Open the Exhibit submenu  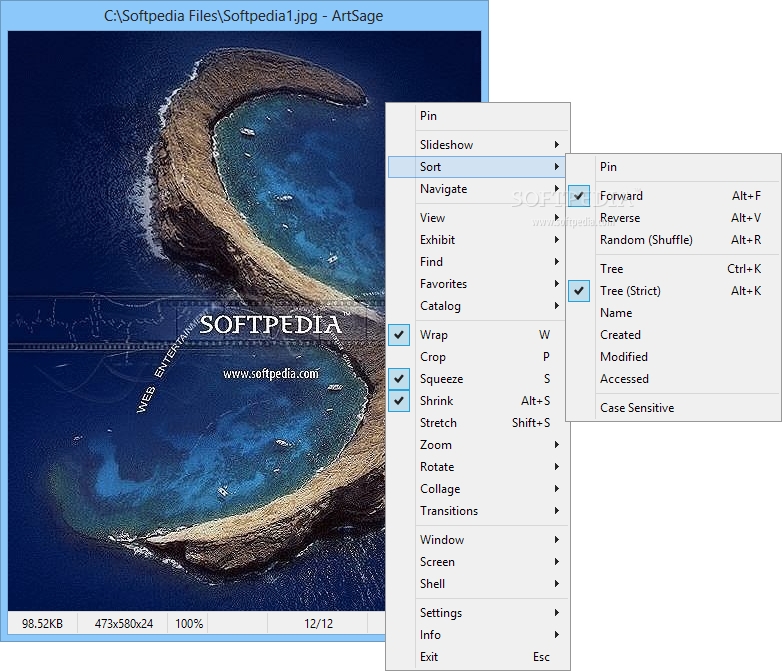pyautogui.click(x=478, y=240)
